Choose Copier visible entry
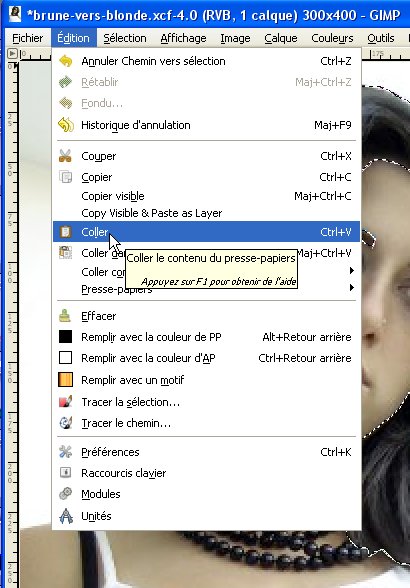The width and height of the screenshot is (410, 588). click(x=207, y=196)
